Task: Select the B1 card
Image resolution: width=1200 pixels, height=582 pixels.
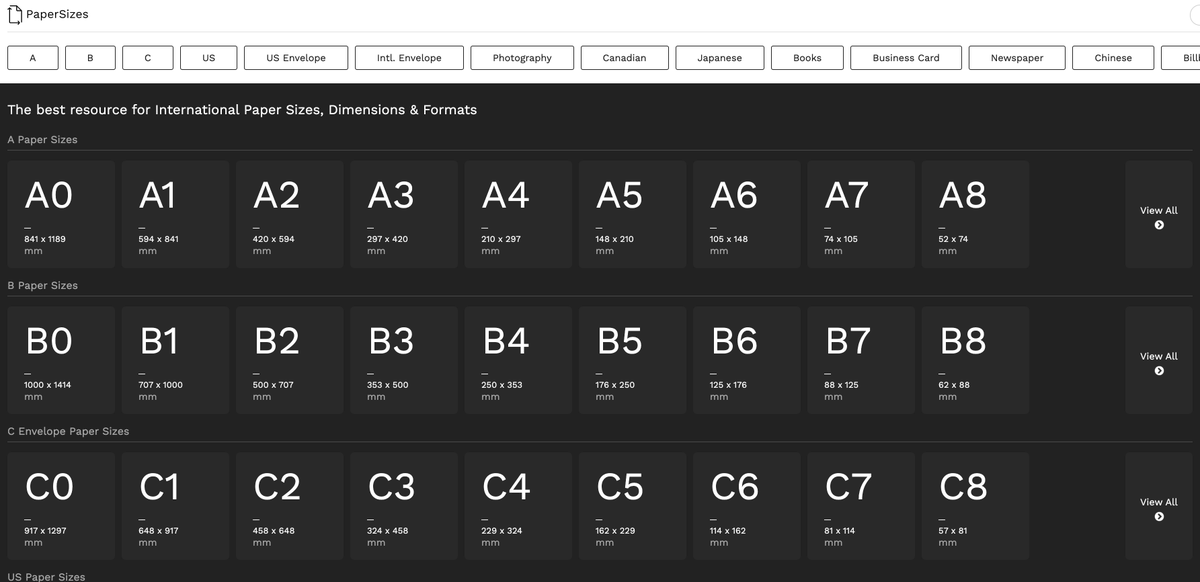Action: pos(175,361)
